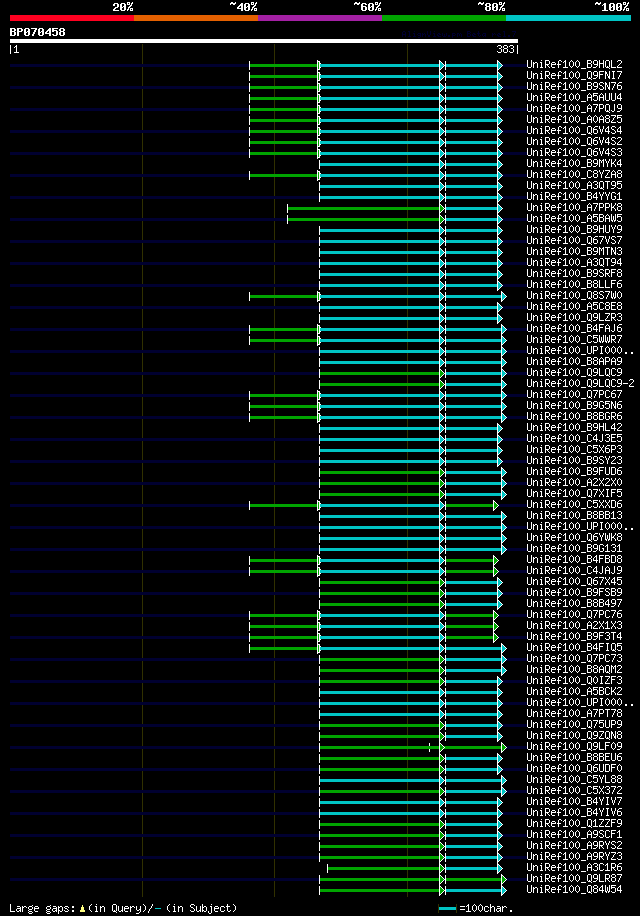Select the BP070458 query label

[x=37, y=32]
